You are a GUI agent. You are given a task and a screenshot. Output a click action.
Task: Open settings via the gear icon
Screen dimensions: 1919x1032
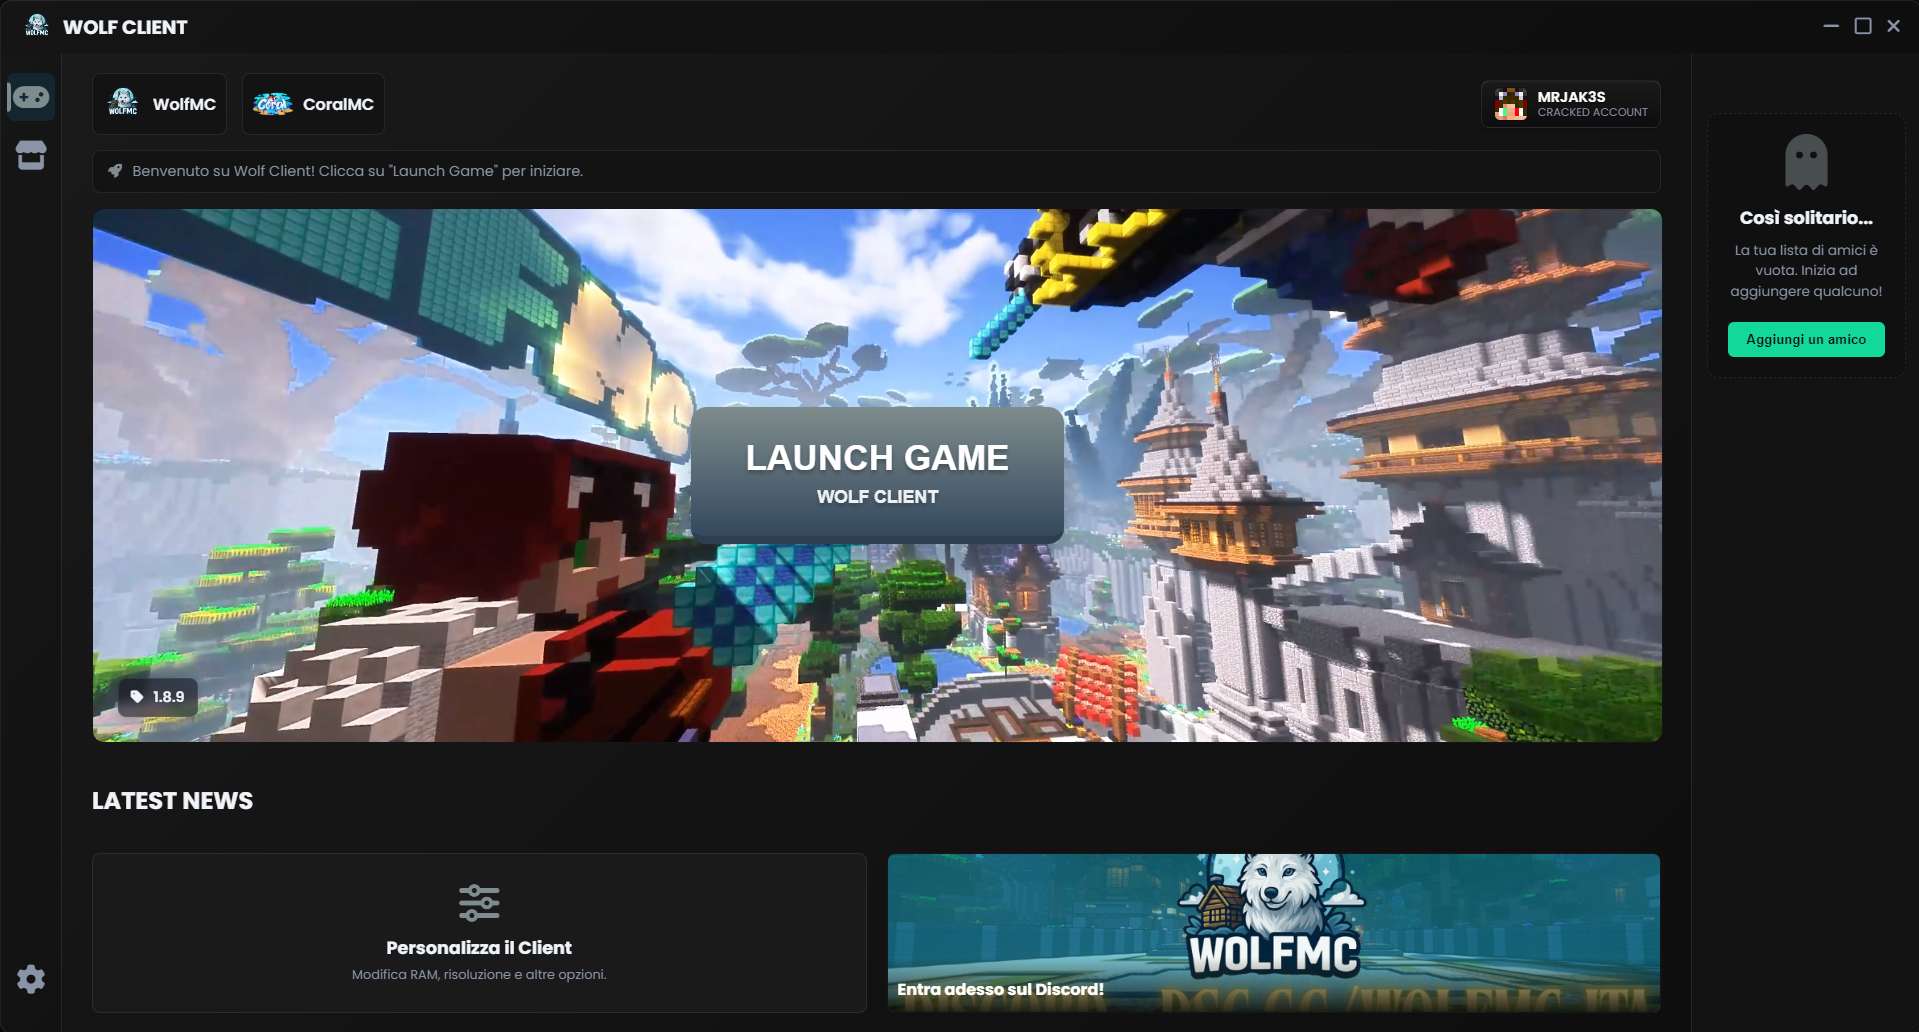click(31, 979)
